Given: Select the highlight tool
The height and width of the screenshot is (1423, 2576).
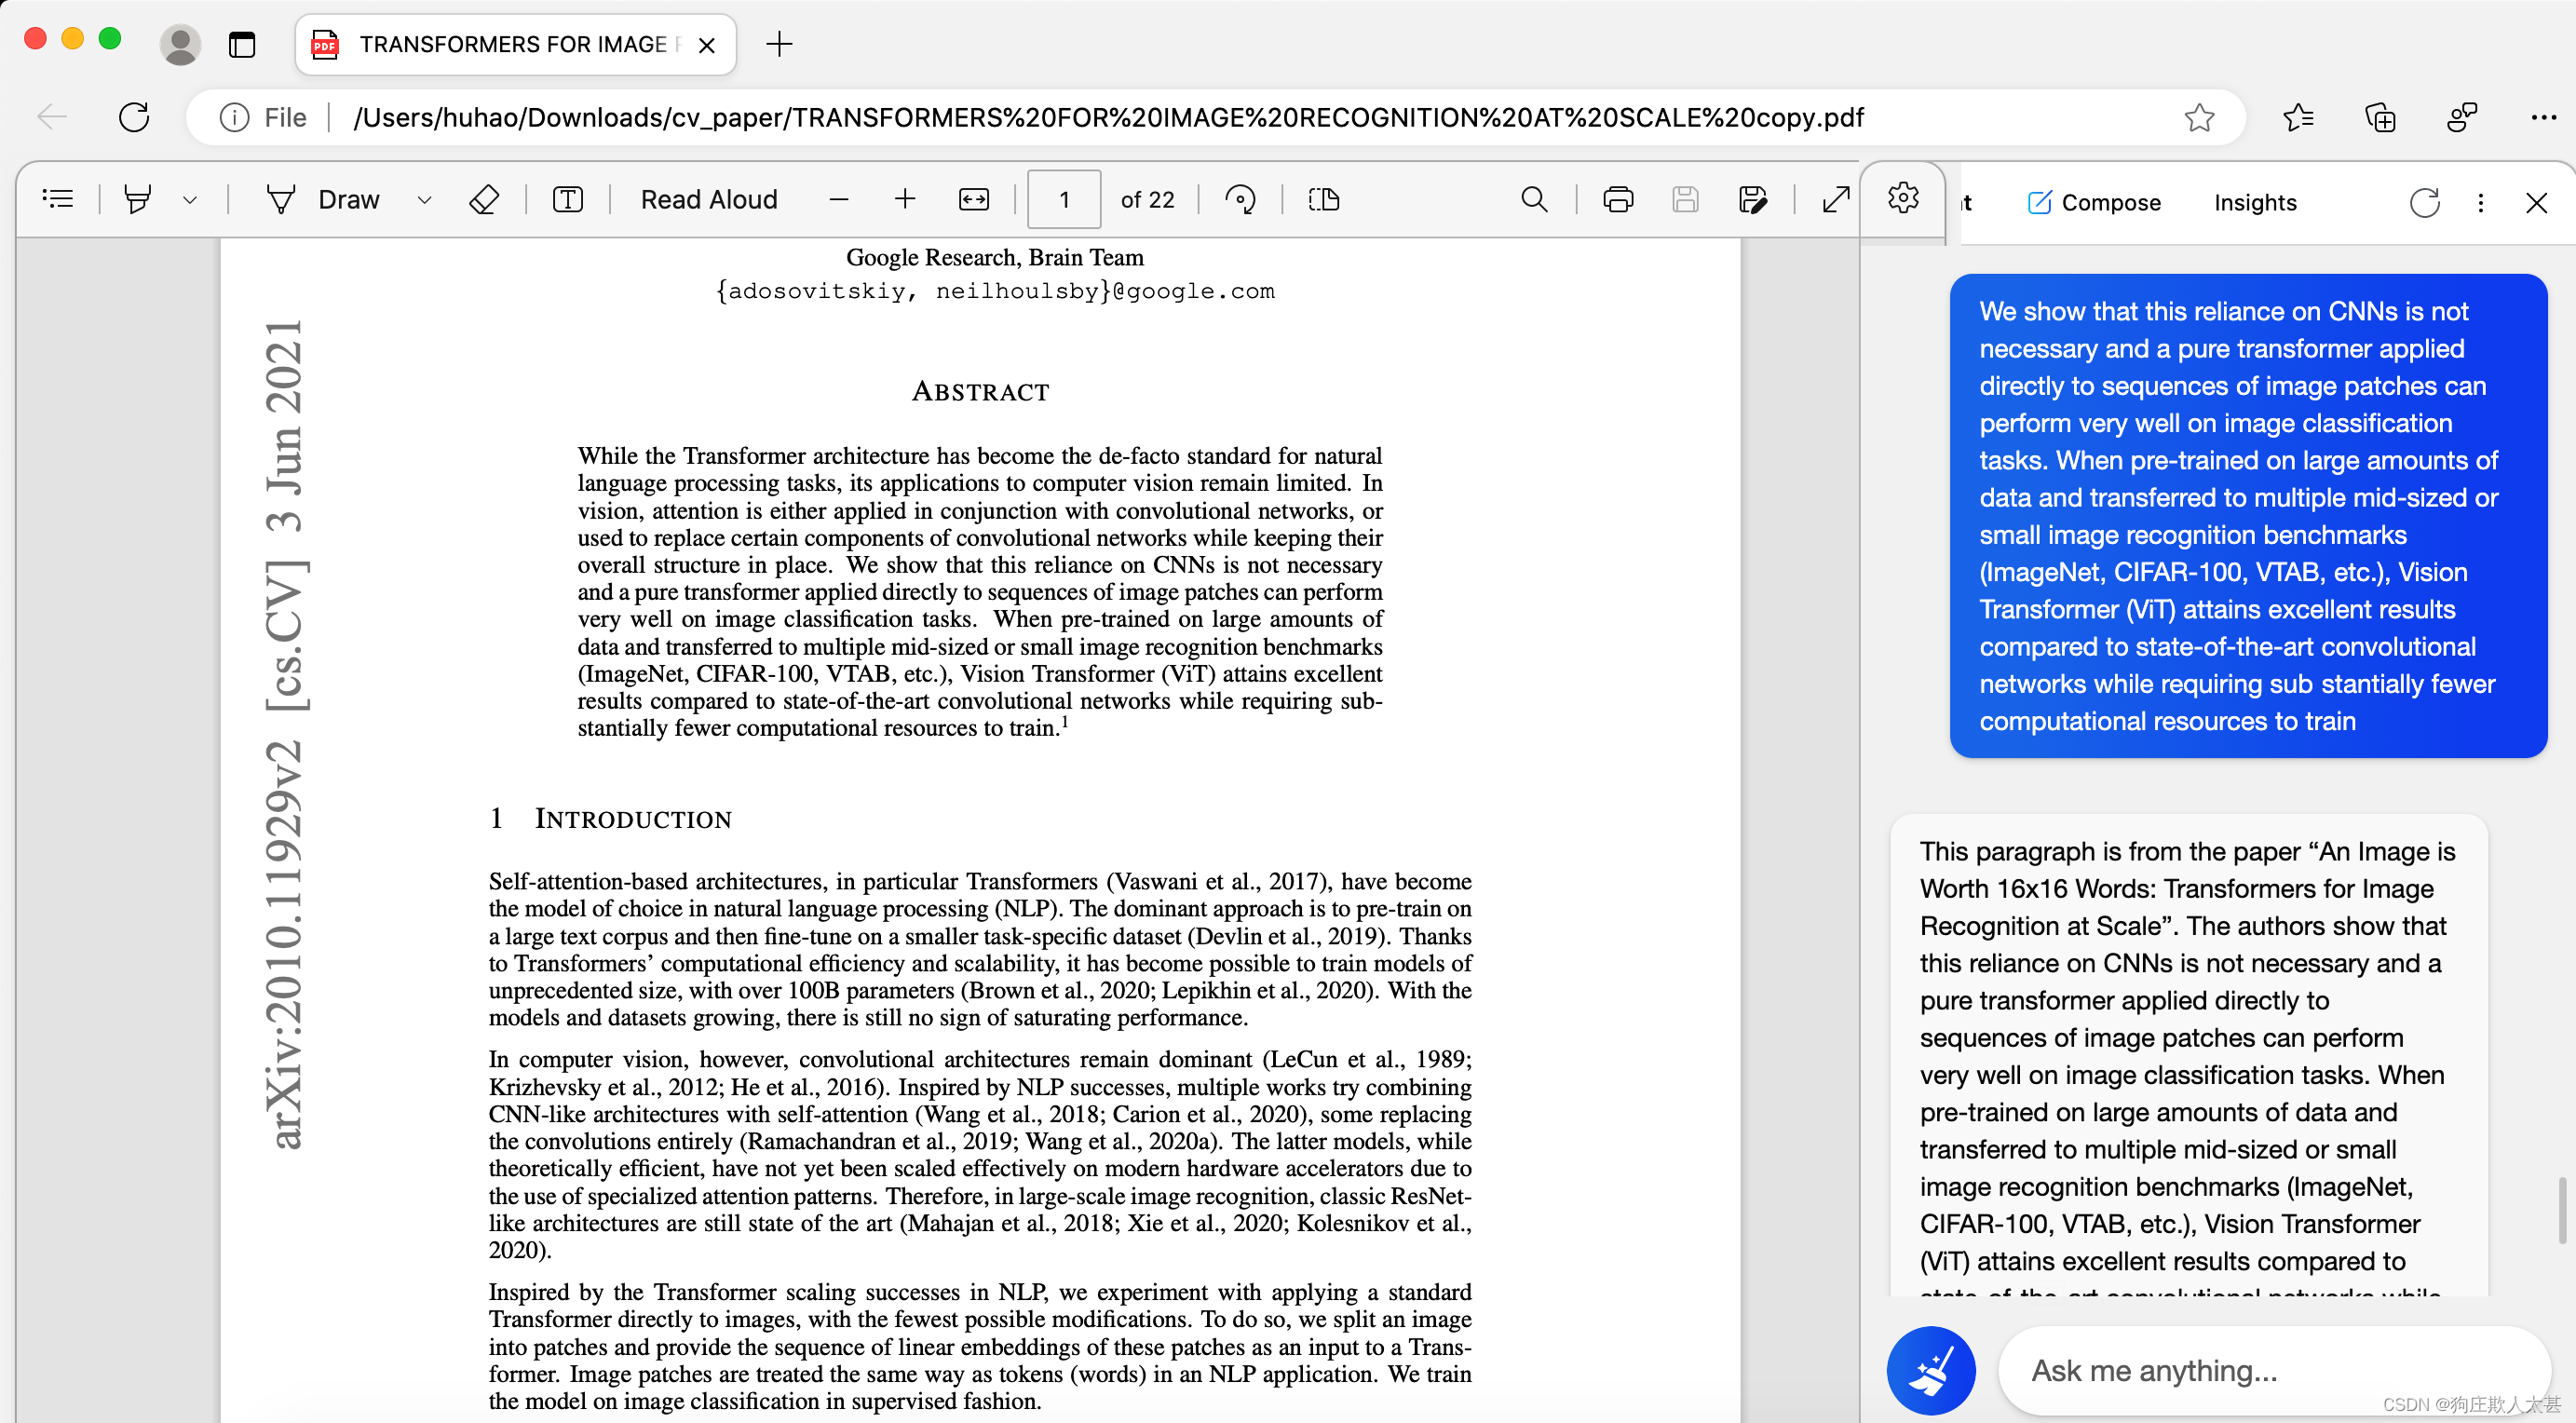Looking at the screenshot, I should tap(137, 199).
